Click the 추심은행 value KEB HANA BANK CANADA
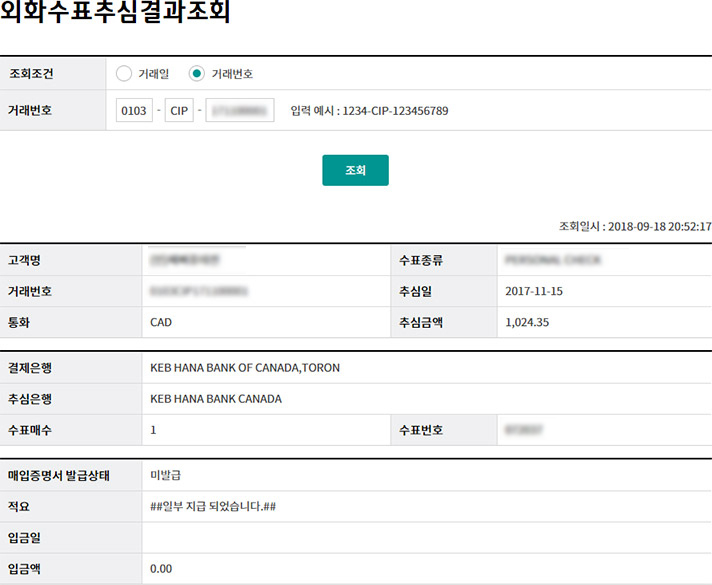Image resolution: width=712 pixels, height=585 pixels. [216, 399]
